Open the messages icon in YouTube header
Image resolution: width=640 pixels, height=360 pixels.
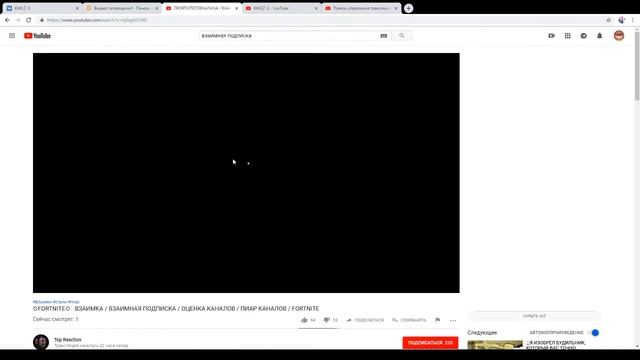(584, 36)
